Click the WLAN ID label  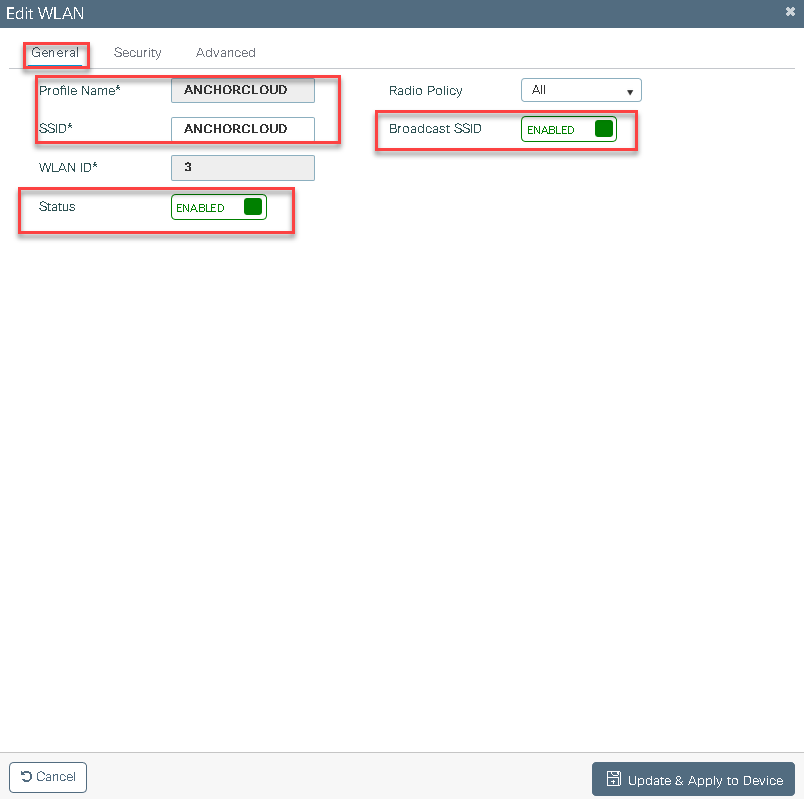tap(68, 168)
